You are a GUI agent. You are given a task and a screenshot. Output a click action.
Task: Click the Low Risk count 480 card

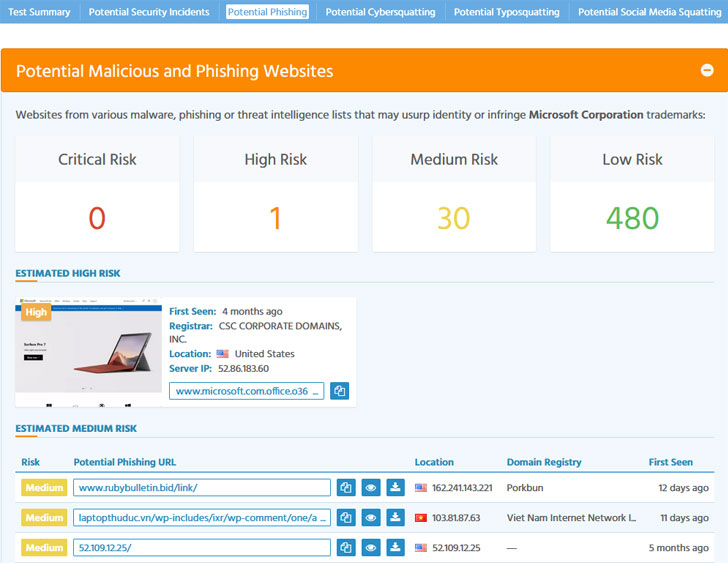pyautogui.click(x=632, y=194)
